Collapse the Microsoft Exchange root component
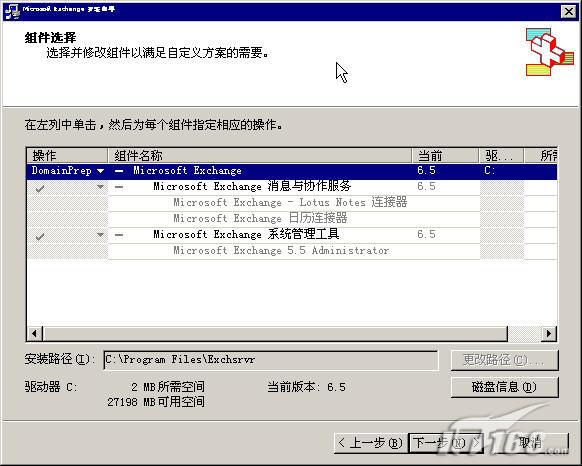The width and height of the screenshot is (582, 466). [119, 171]
